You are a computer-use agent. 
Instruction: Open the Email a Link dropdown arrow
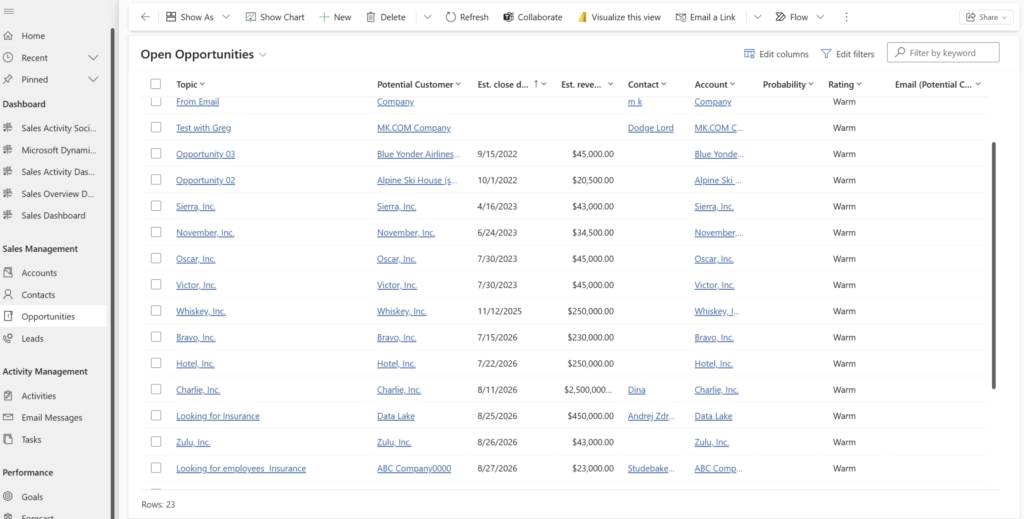point(758,17)
